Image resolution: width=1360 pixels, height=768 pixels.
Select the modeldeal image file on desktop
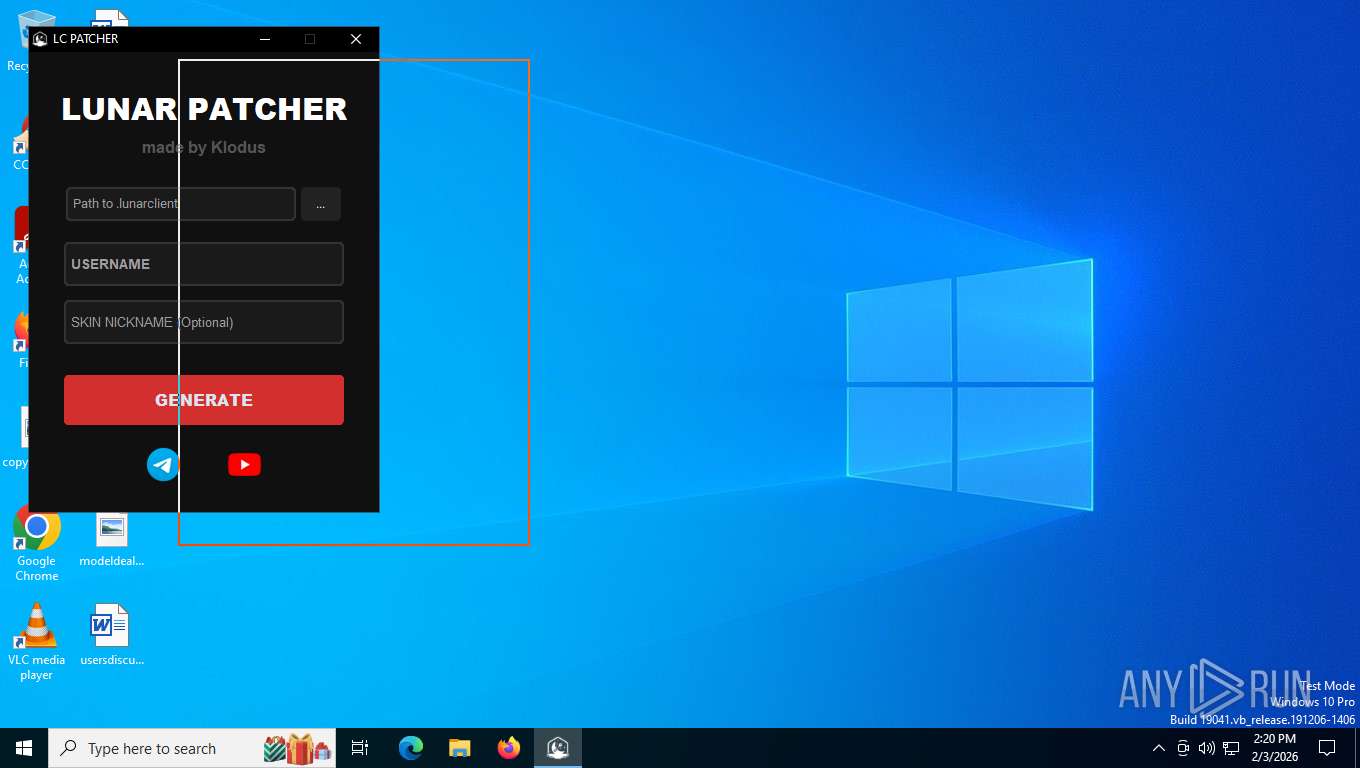coord(111,540)
